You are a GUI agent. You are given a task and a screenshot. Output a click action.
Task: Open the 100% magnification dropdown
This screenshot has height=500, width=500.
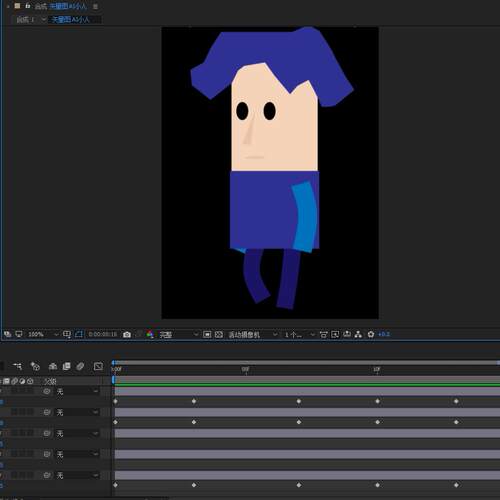pyautogui.click(x=43, y=334)
